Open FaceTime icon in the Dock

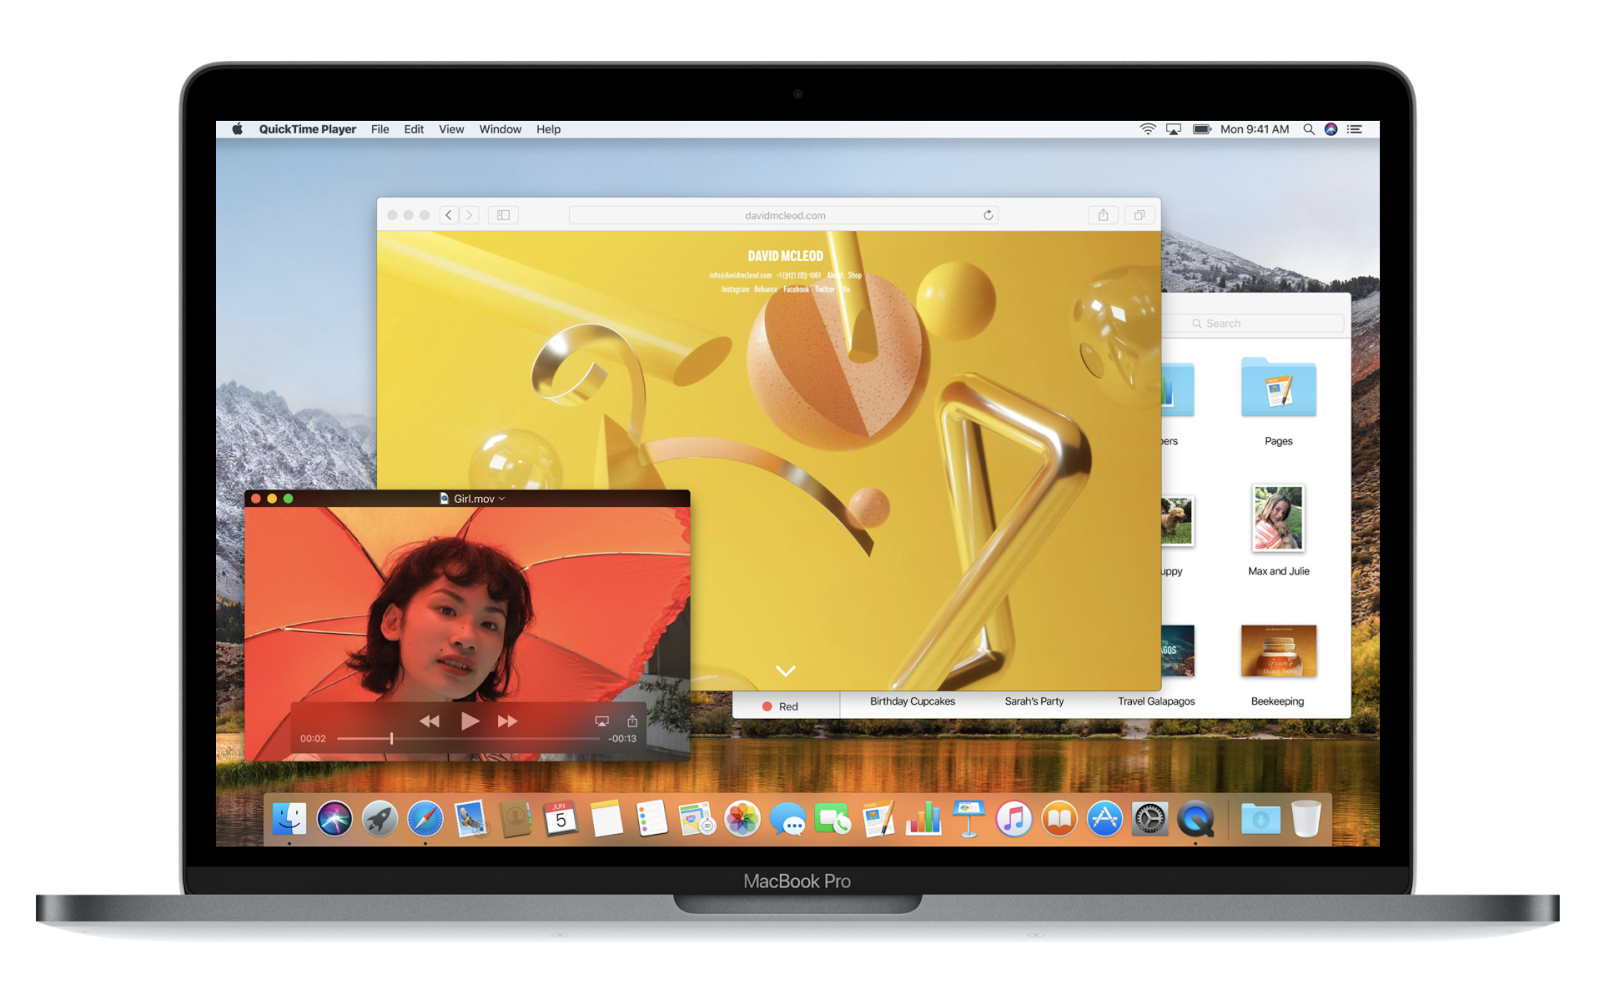click(x=832, y=819)
